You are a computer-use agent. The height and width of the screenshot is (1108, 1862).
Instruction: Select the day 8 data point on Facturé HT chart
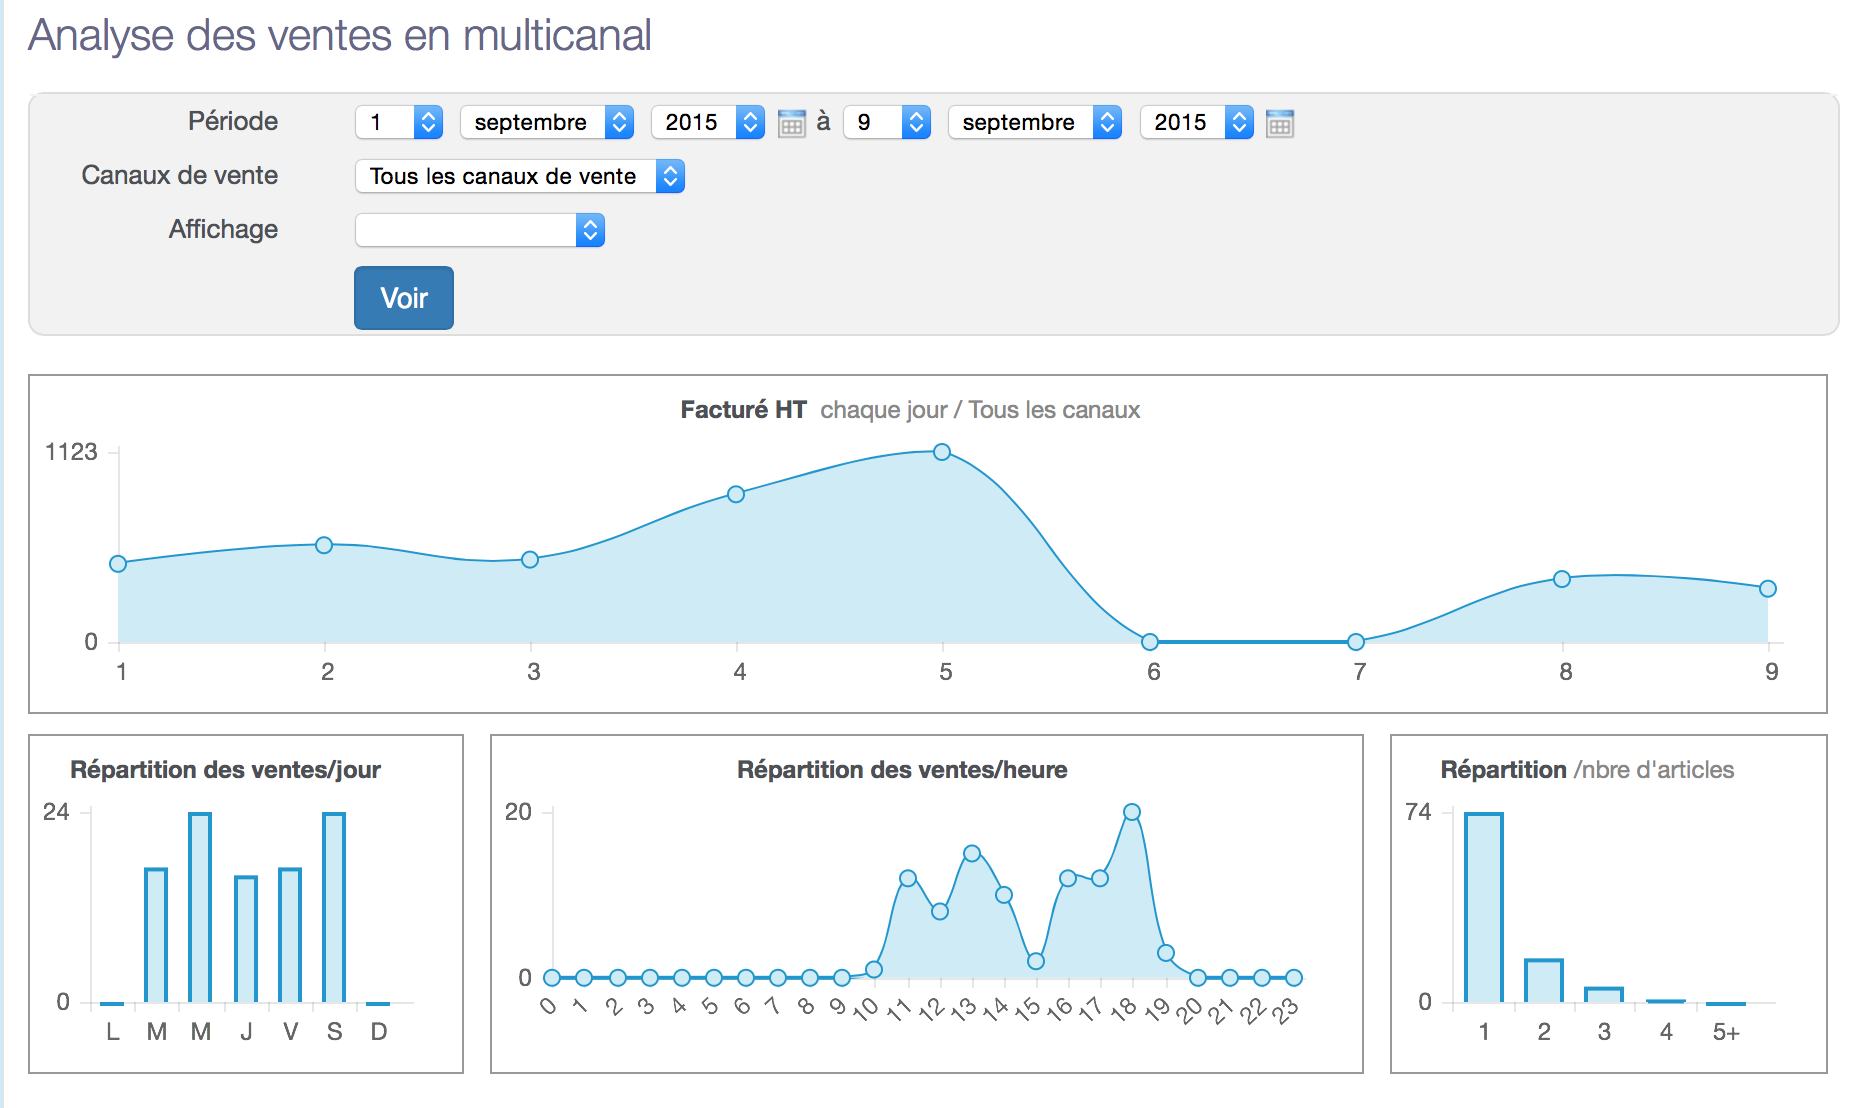(x=1562, y=579)
